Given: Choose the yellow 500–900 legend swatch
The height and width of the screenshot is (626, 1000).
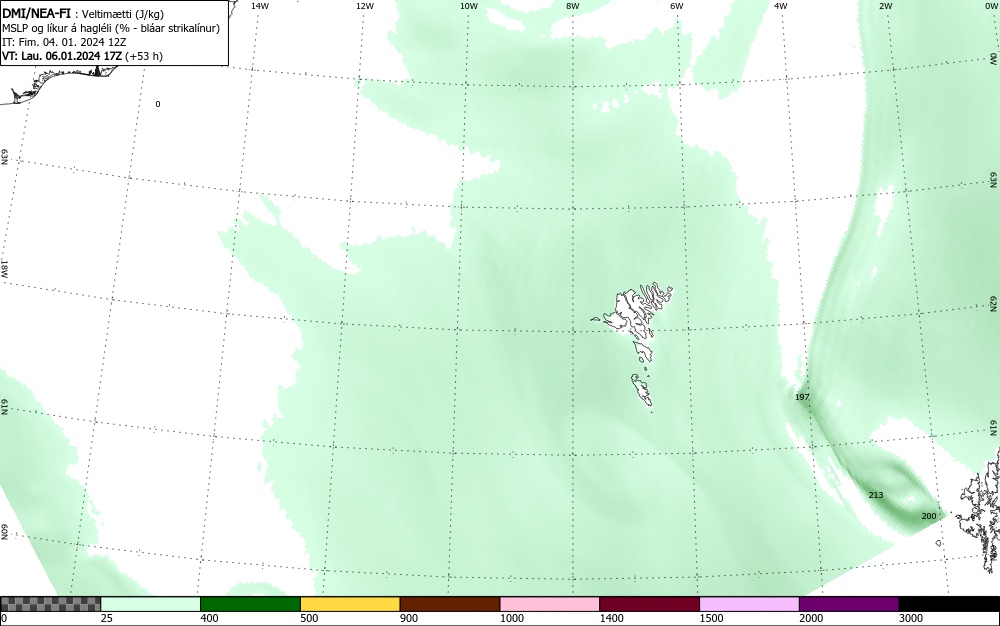Looking at the screenshot, I should (350, 604).
